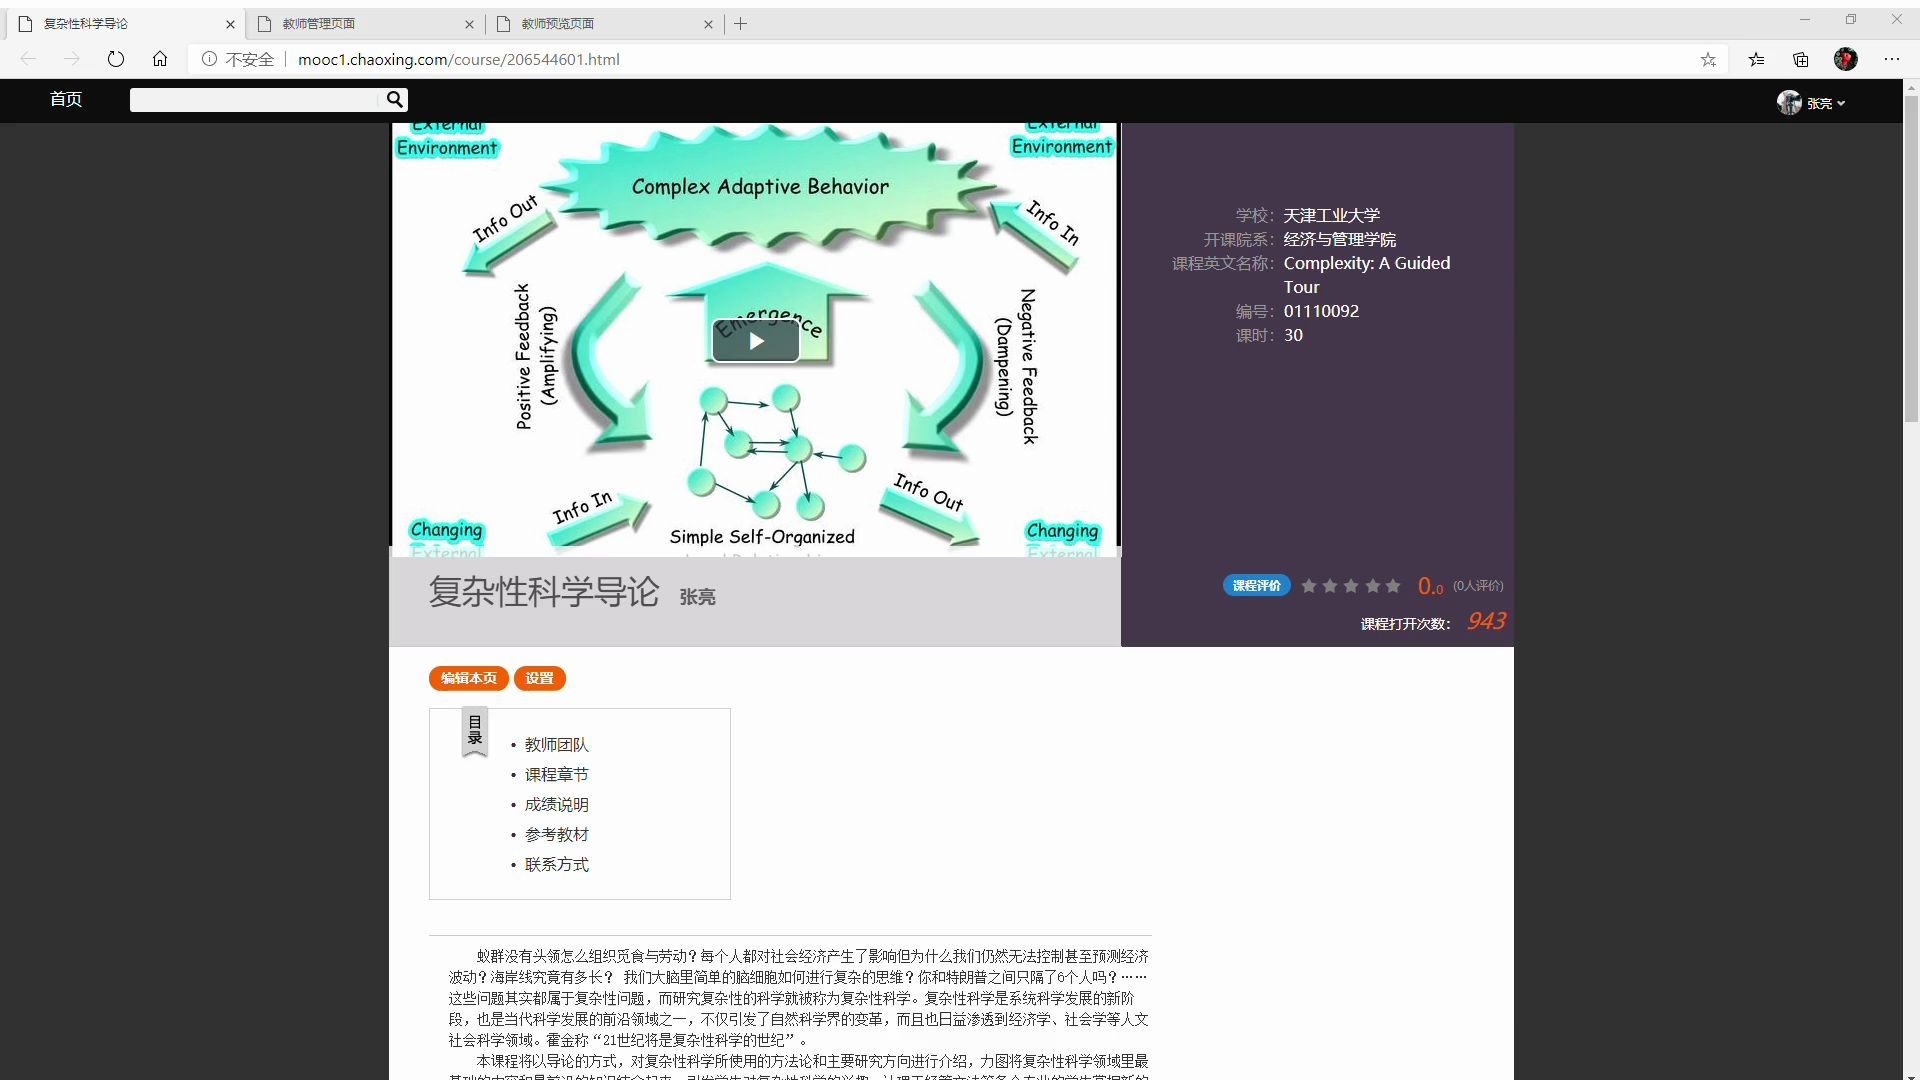Open a new browser tab

[x=741, y=24]
